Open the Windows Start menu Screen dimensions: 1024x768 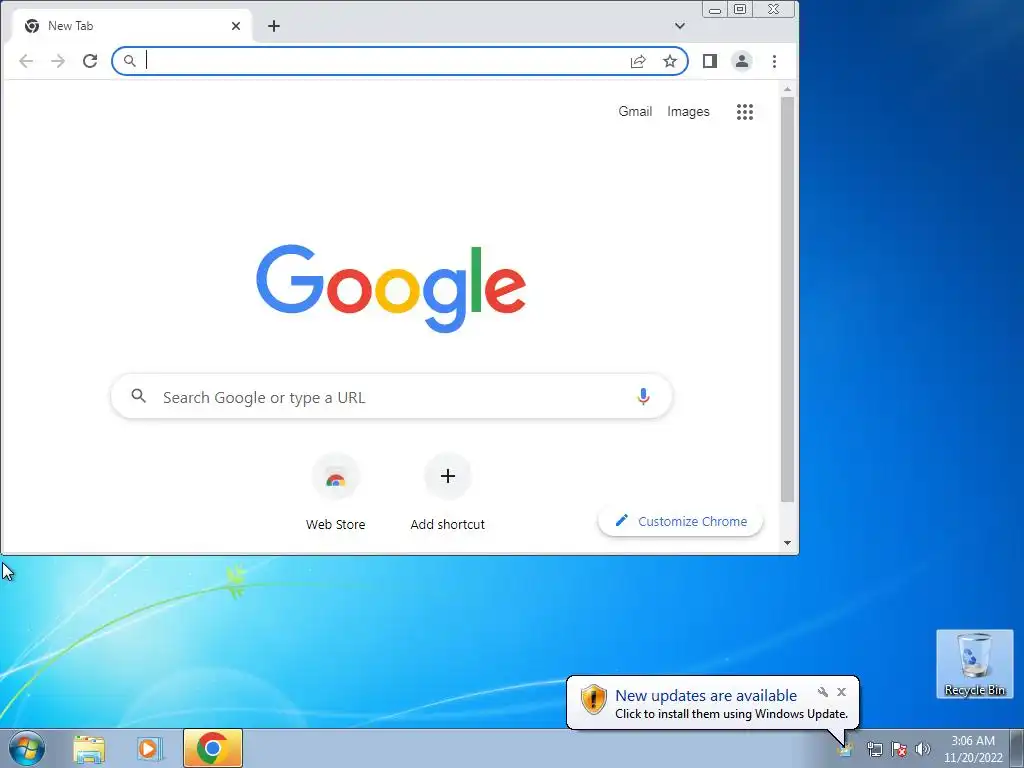point(27,748)
